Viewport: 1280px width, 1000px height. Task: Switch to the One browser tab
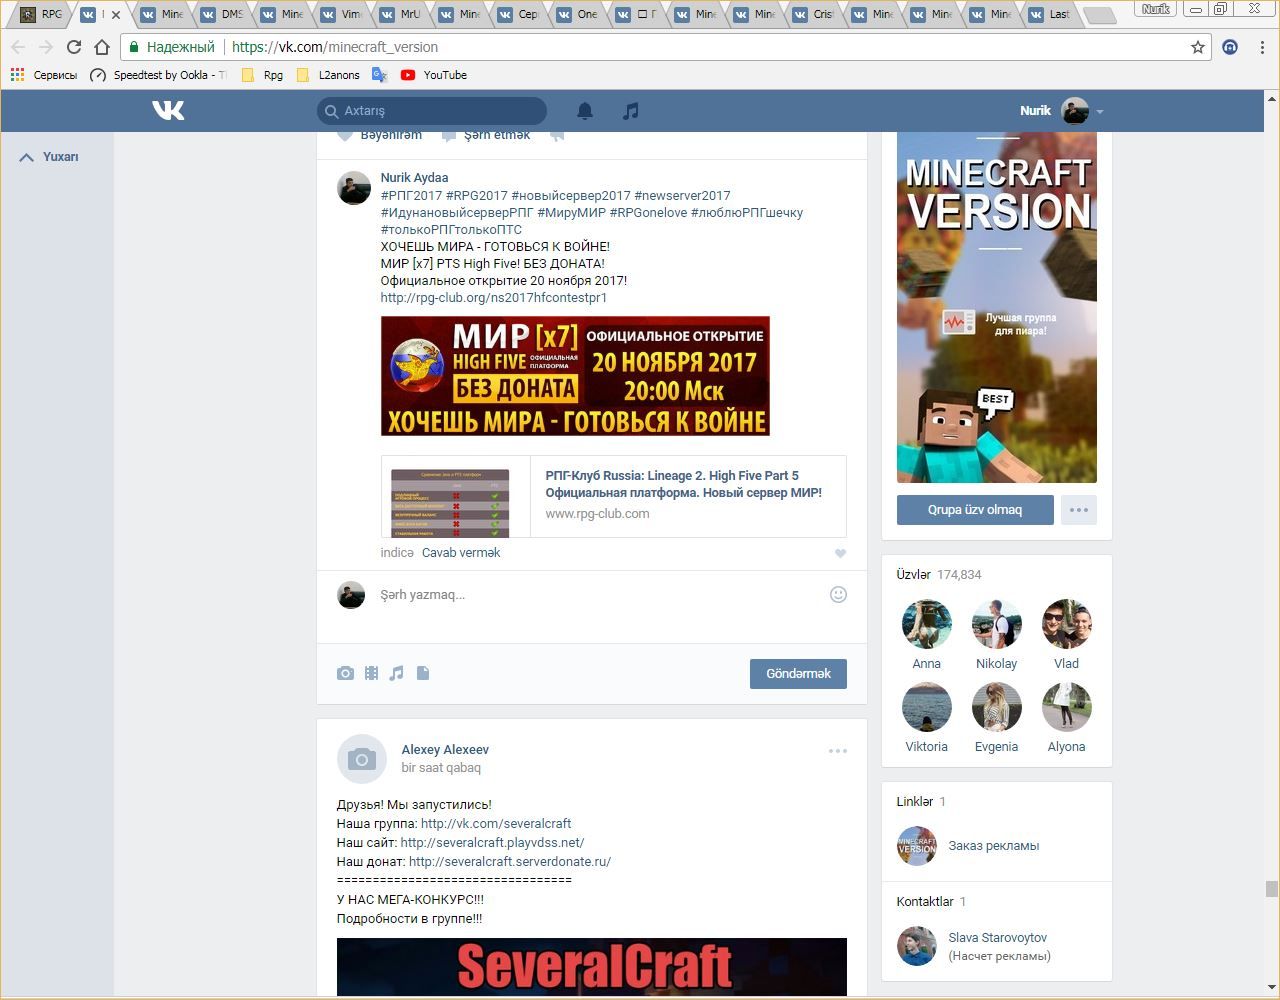[578, 14]
